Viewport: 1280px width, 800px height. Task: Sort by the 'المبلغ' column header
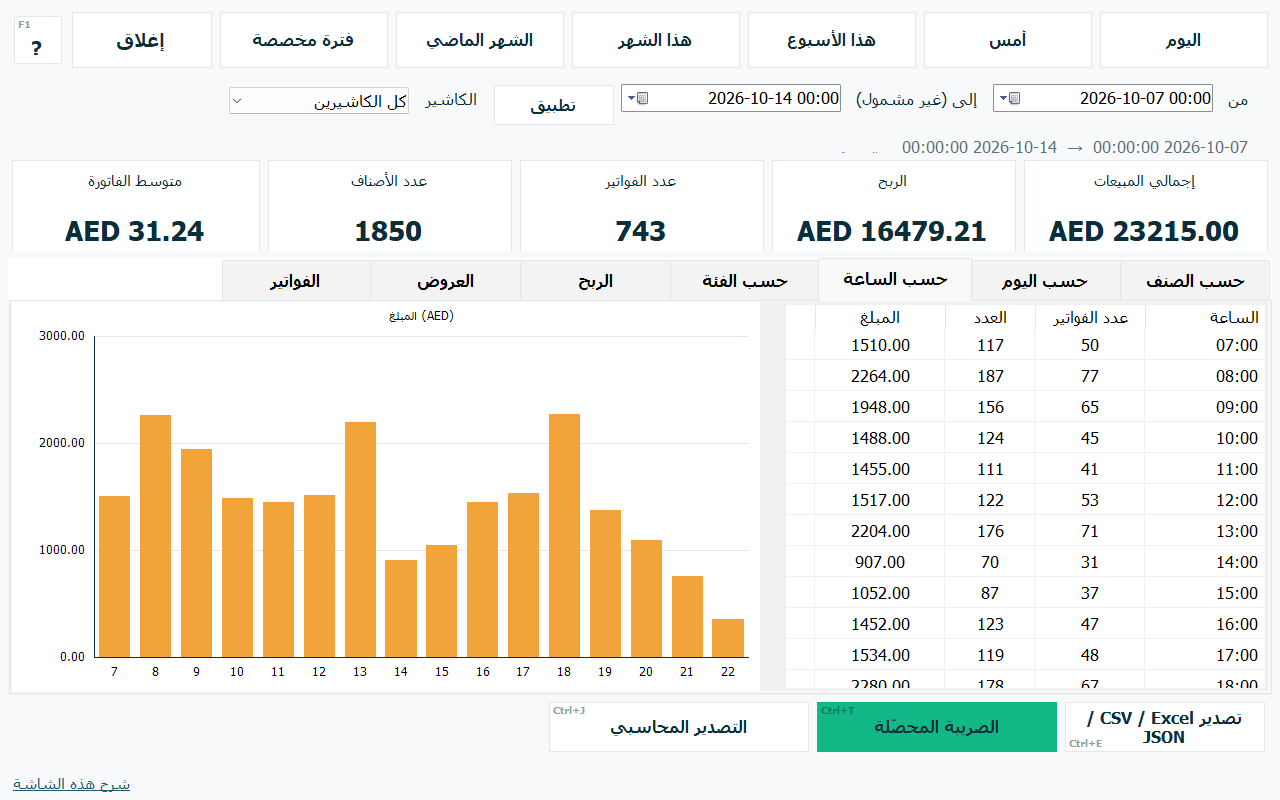tap(880, 317)
